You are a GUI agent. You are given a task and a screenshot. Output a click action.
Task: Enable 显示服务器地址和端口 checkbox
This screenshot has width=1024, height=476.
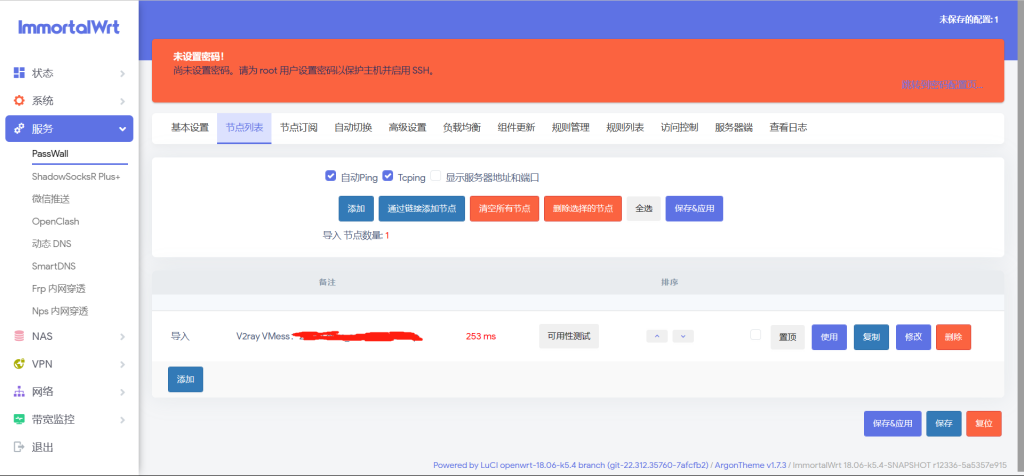[x=436, y=176]
